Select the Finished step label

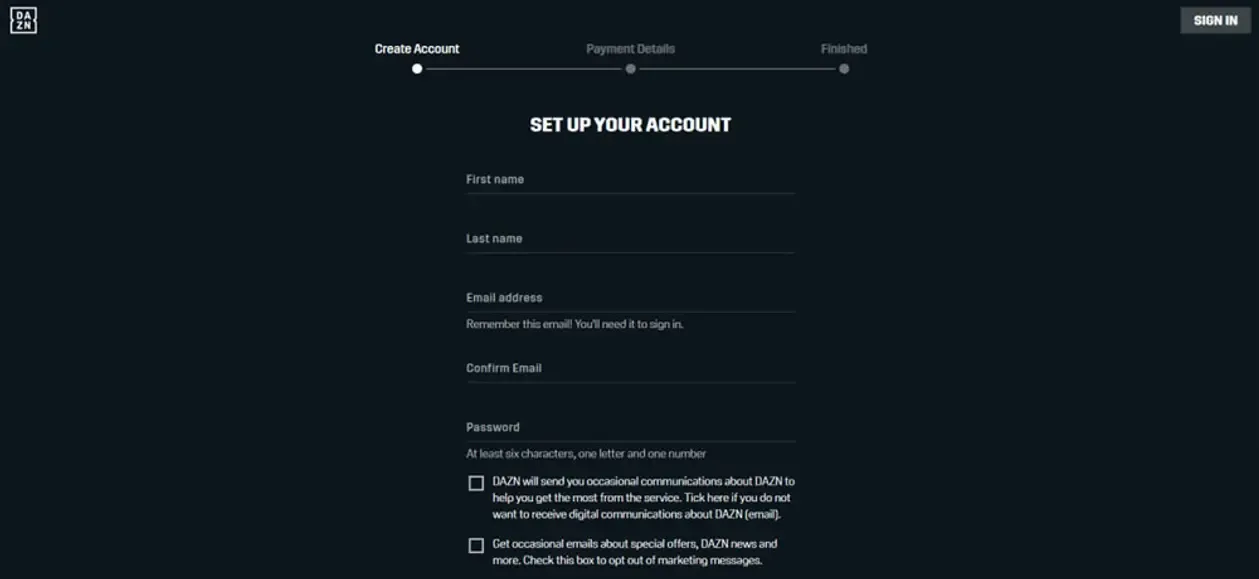click(844, 49)
